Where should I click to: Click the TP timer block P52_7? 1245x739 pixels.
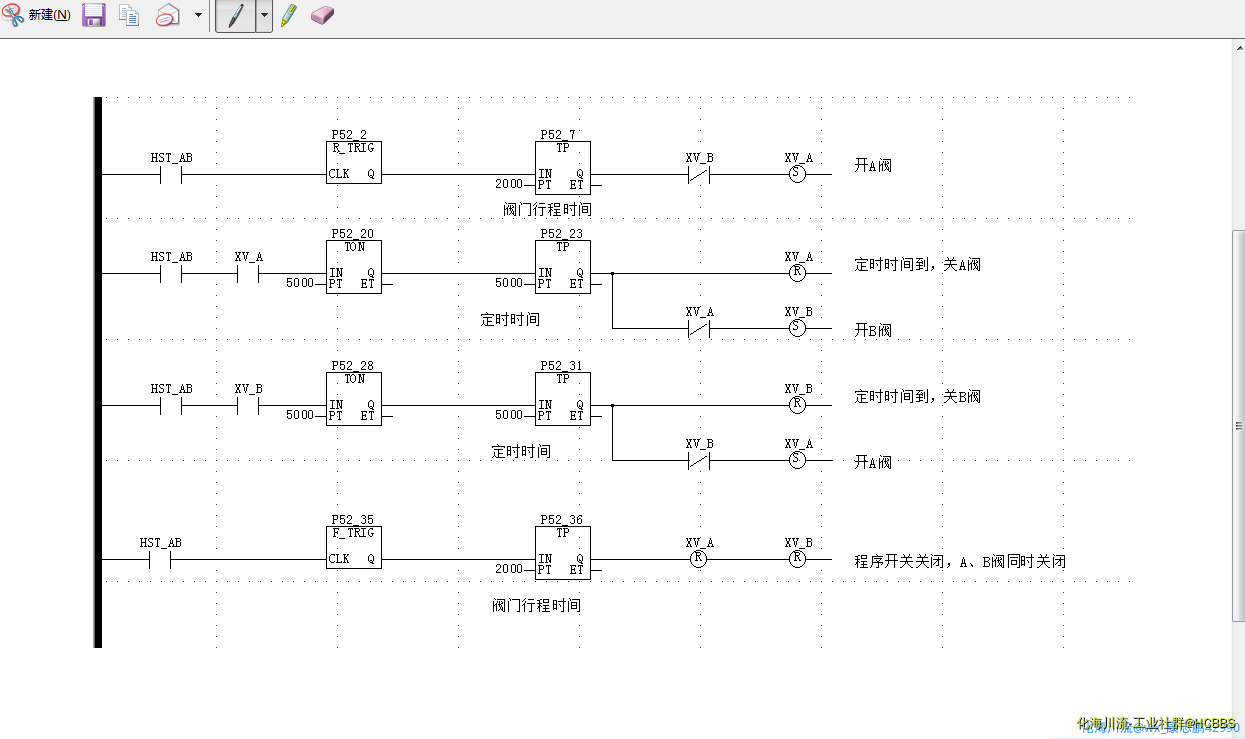click(x=562, y=166)
